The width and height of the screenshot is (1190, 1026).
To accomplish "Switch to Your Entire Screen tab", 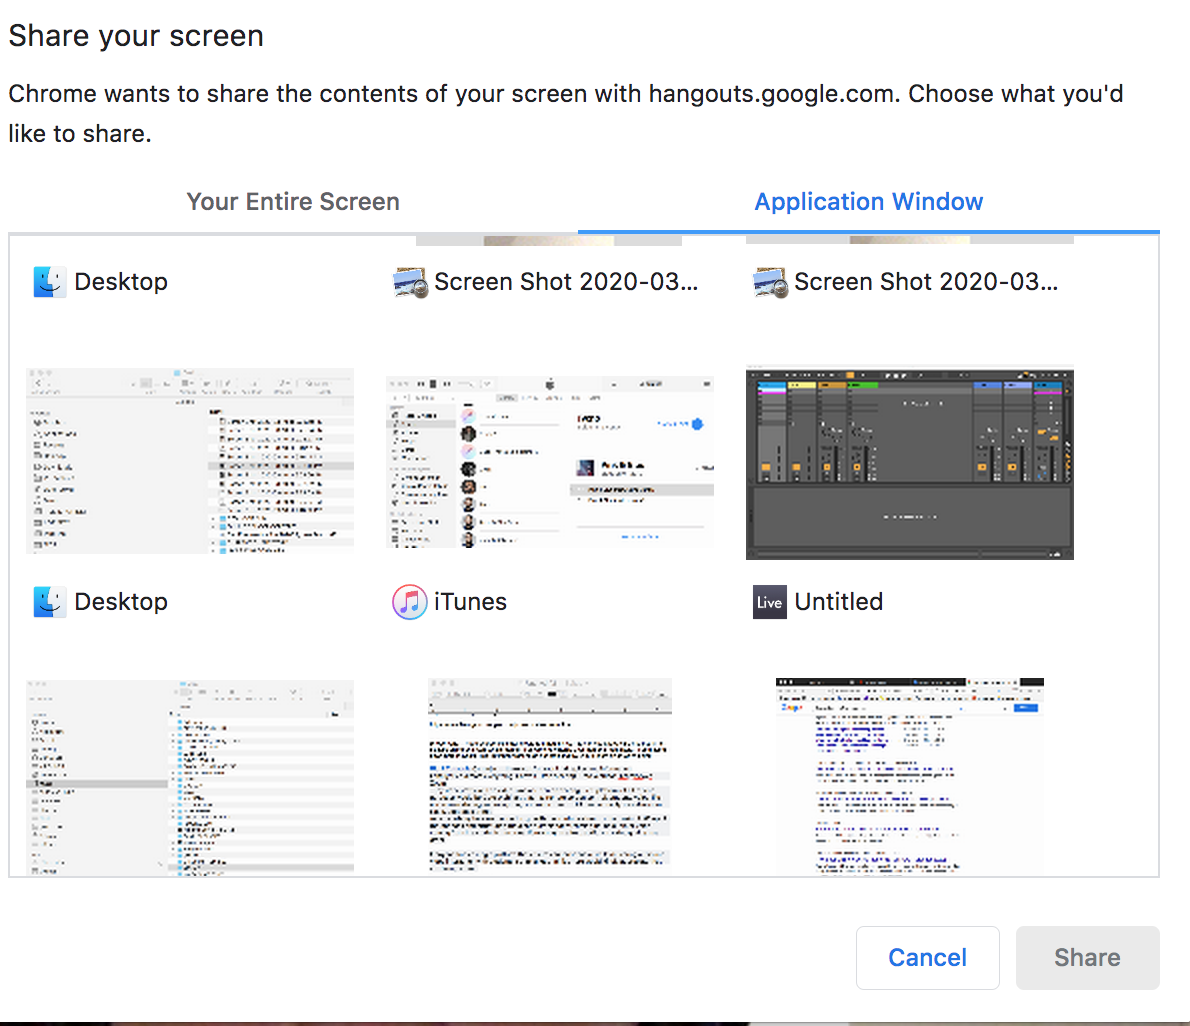I will pos(293,202).
